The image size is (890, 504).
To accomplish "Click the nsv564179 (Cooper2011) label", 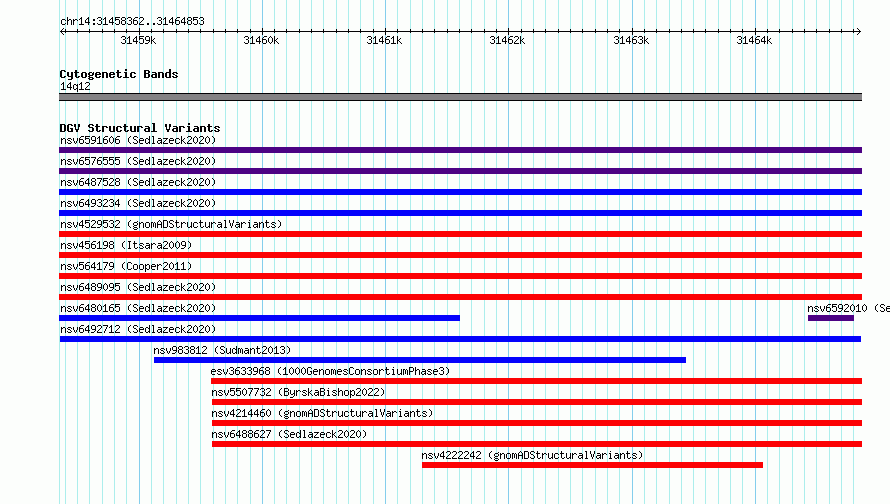I will tap(126, 266).
